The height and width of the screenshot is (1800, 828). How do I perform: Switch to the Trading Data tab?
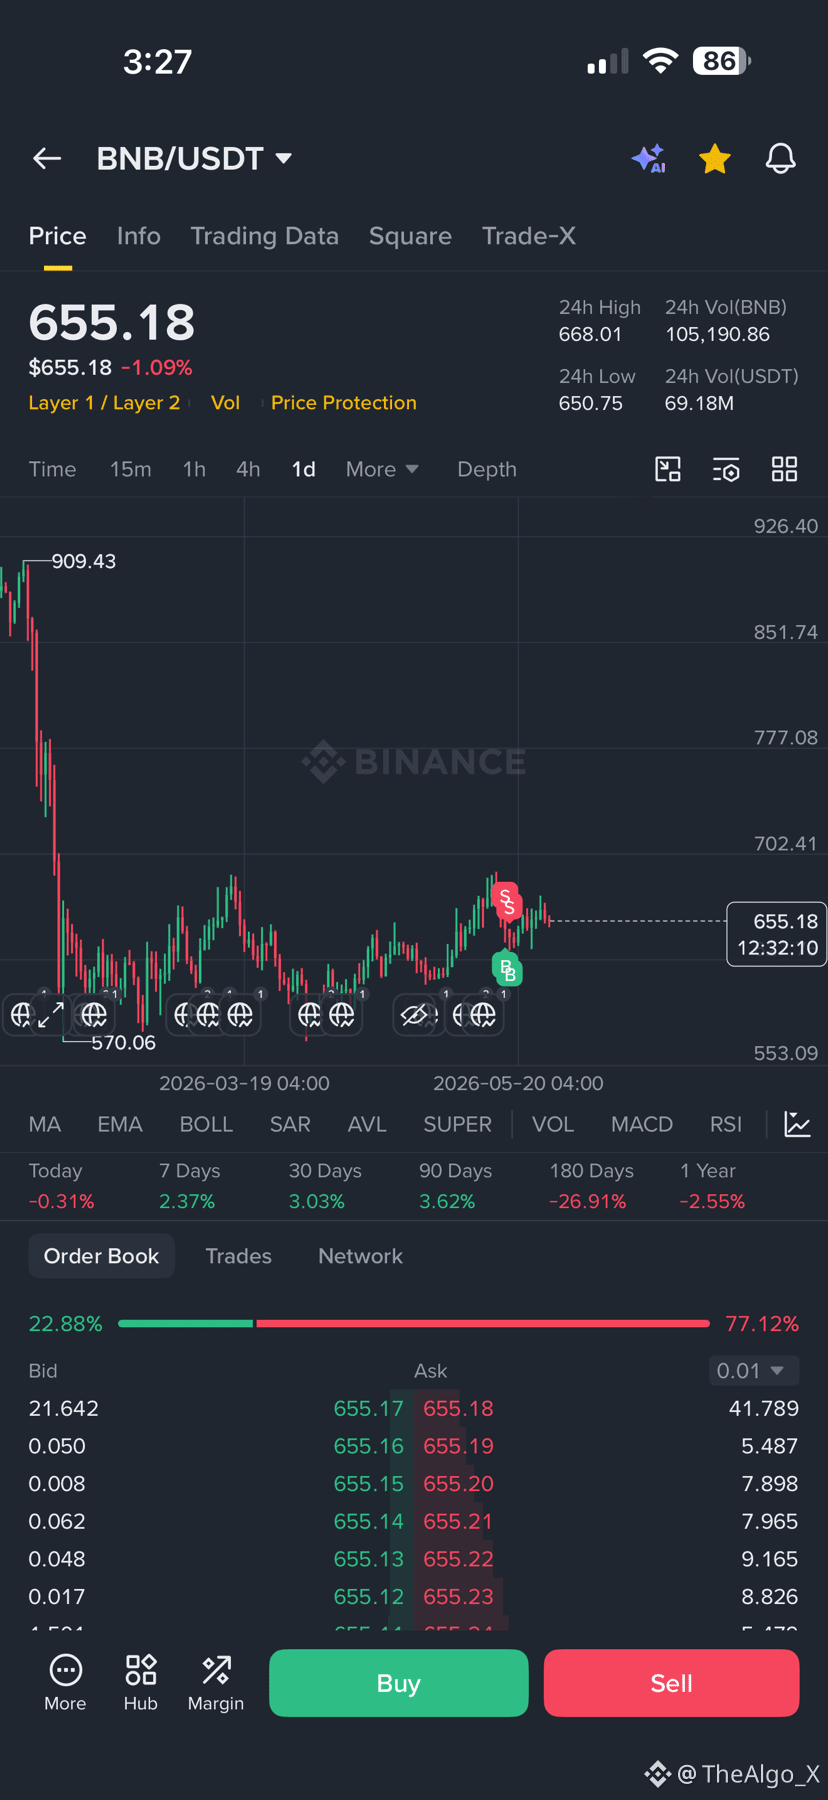coord(264,236)
